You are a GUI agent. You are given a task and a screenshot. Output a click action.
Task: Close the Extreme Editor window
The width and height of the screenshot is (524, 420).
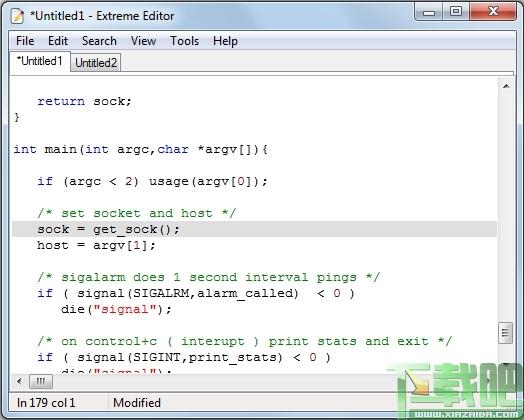(493, 12)
